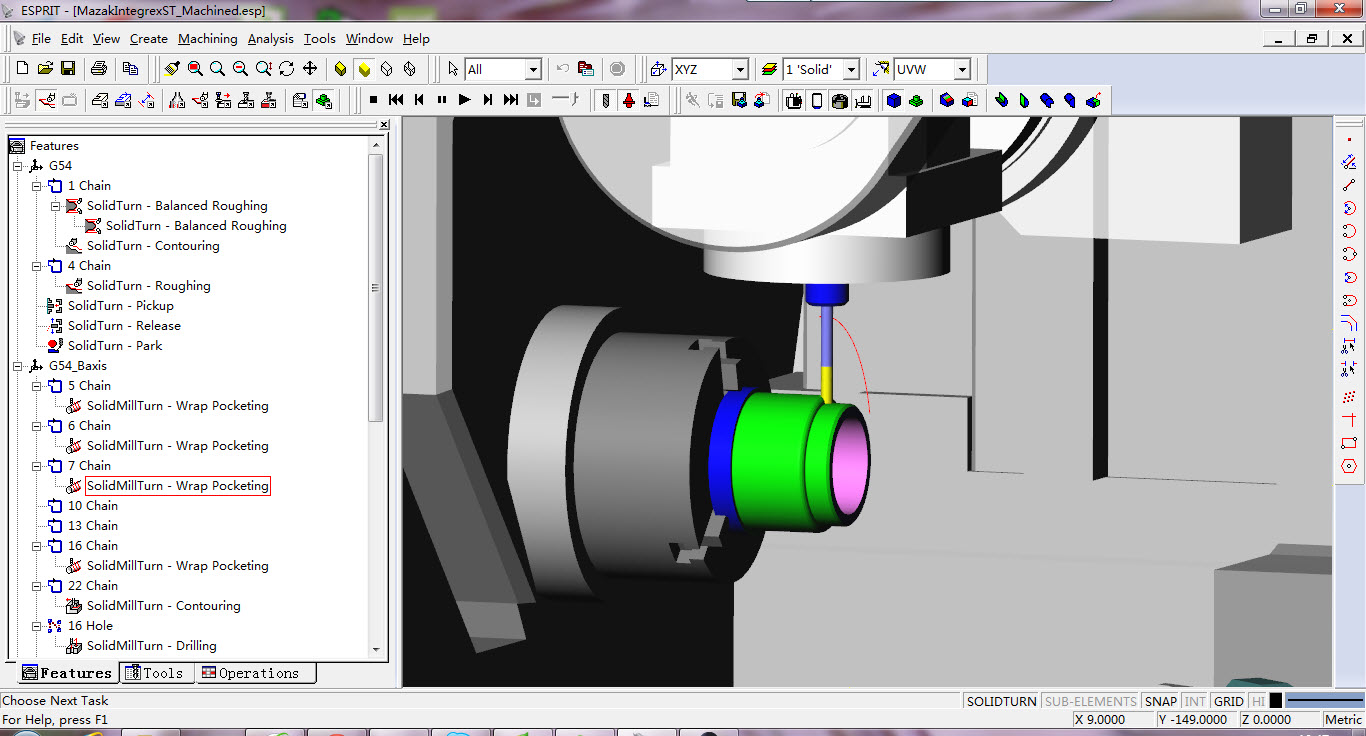Save the file using the floppy icon
Screen dimensions: 1366x736
point(68,69)
